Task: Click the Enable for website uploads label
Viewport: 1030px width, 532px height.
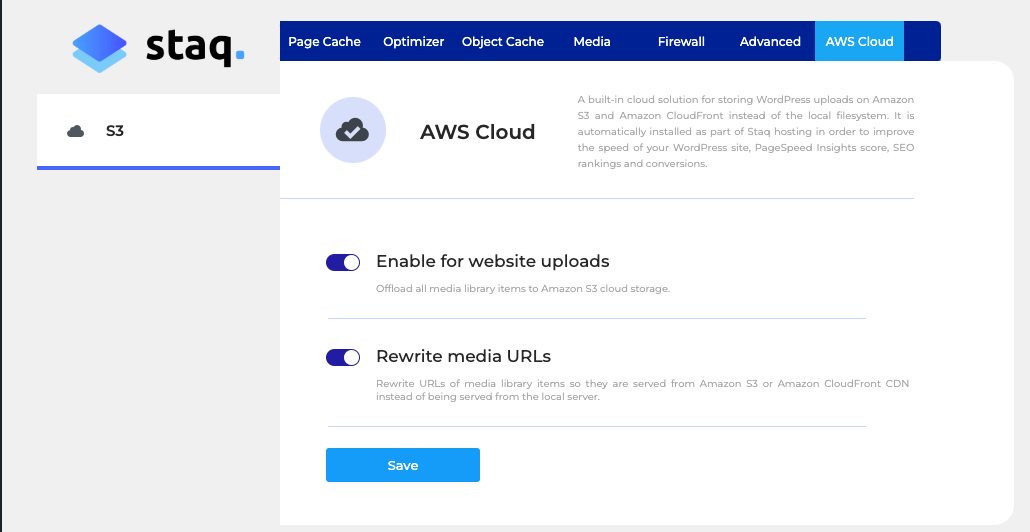Action: (492, 261)
